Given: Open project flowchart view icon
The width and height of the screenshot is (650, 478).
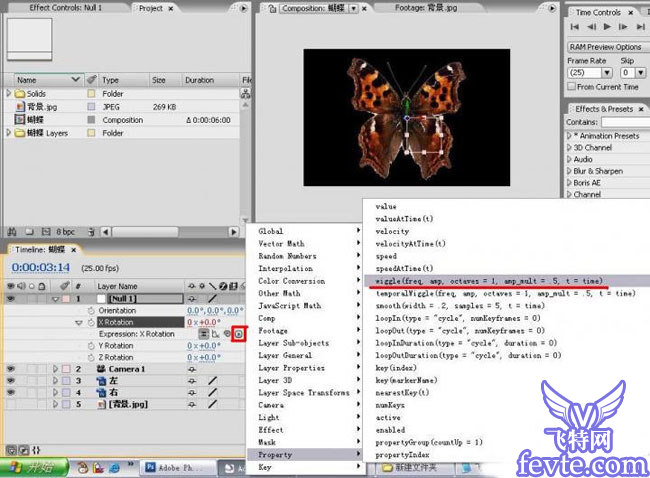Looking at the screenshot, I should click(x=245, y=94).
